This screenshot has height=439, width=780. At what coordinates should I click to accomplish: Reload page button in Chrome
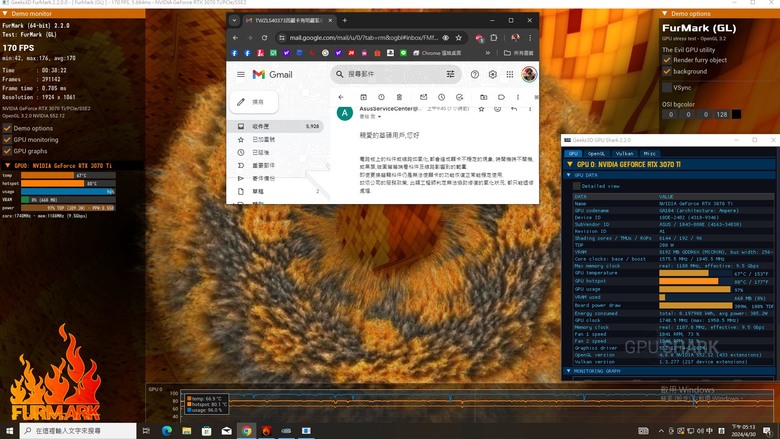coord(264,38)
